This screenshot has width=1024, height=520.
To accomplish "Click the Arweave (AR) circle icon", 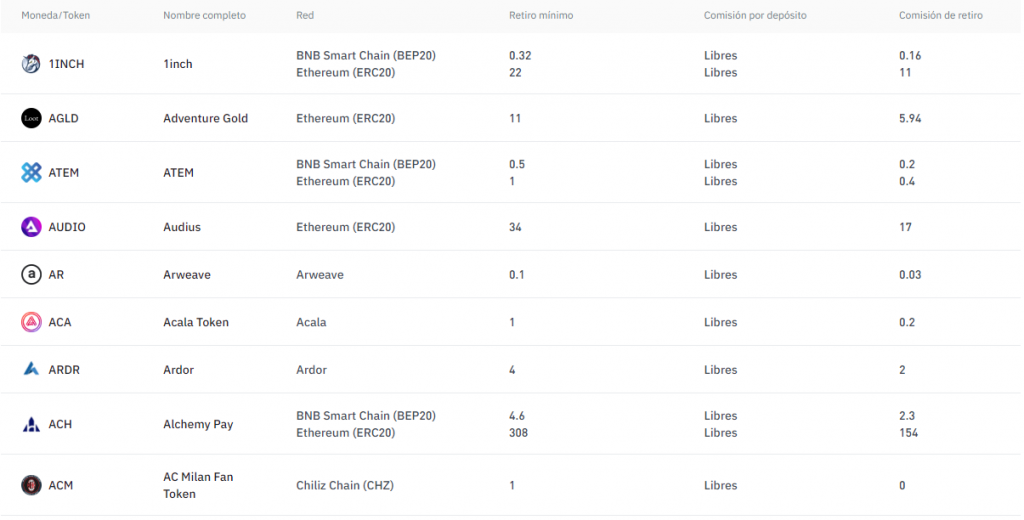I will pos(31,274).
